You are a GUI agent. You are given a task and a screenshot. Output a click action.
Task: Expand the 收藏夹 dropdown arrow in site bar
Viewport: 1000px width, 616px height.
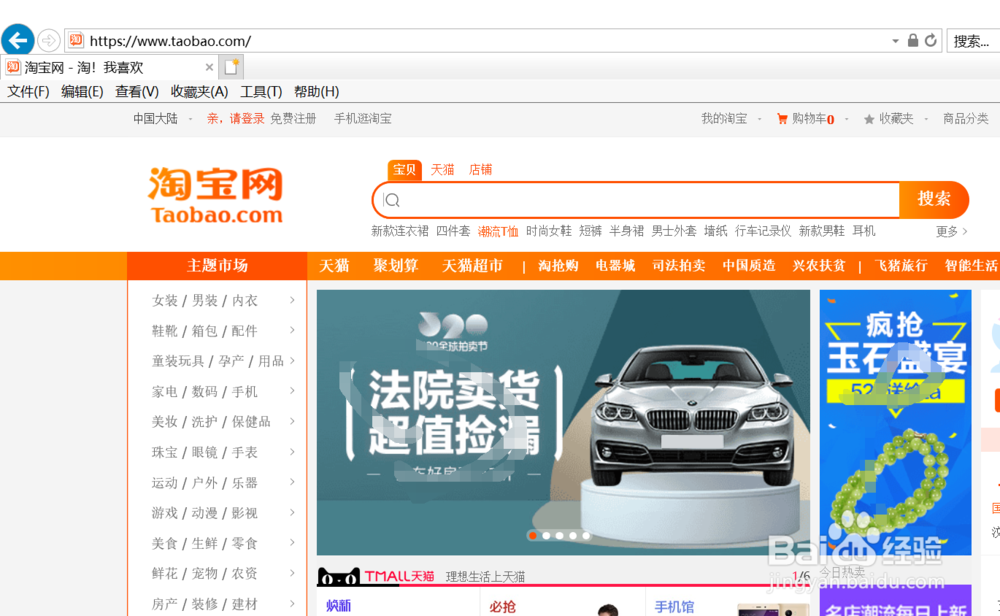pyautogui.click(x=925, y=119)
